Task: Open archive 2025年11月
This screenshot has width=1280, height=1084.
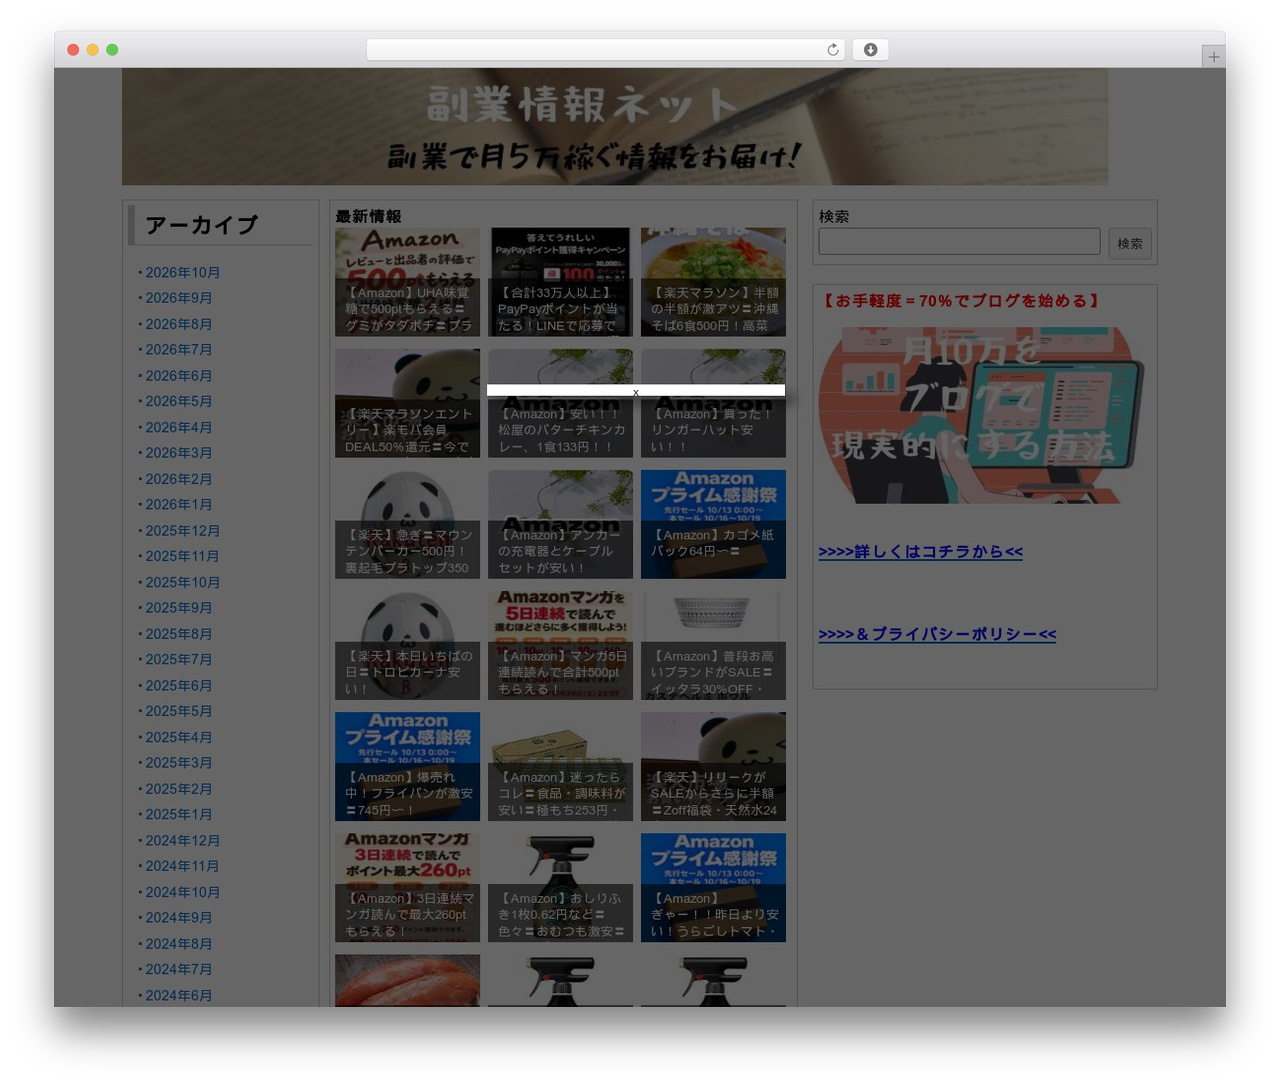Action: click(x=183, y=556)
